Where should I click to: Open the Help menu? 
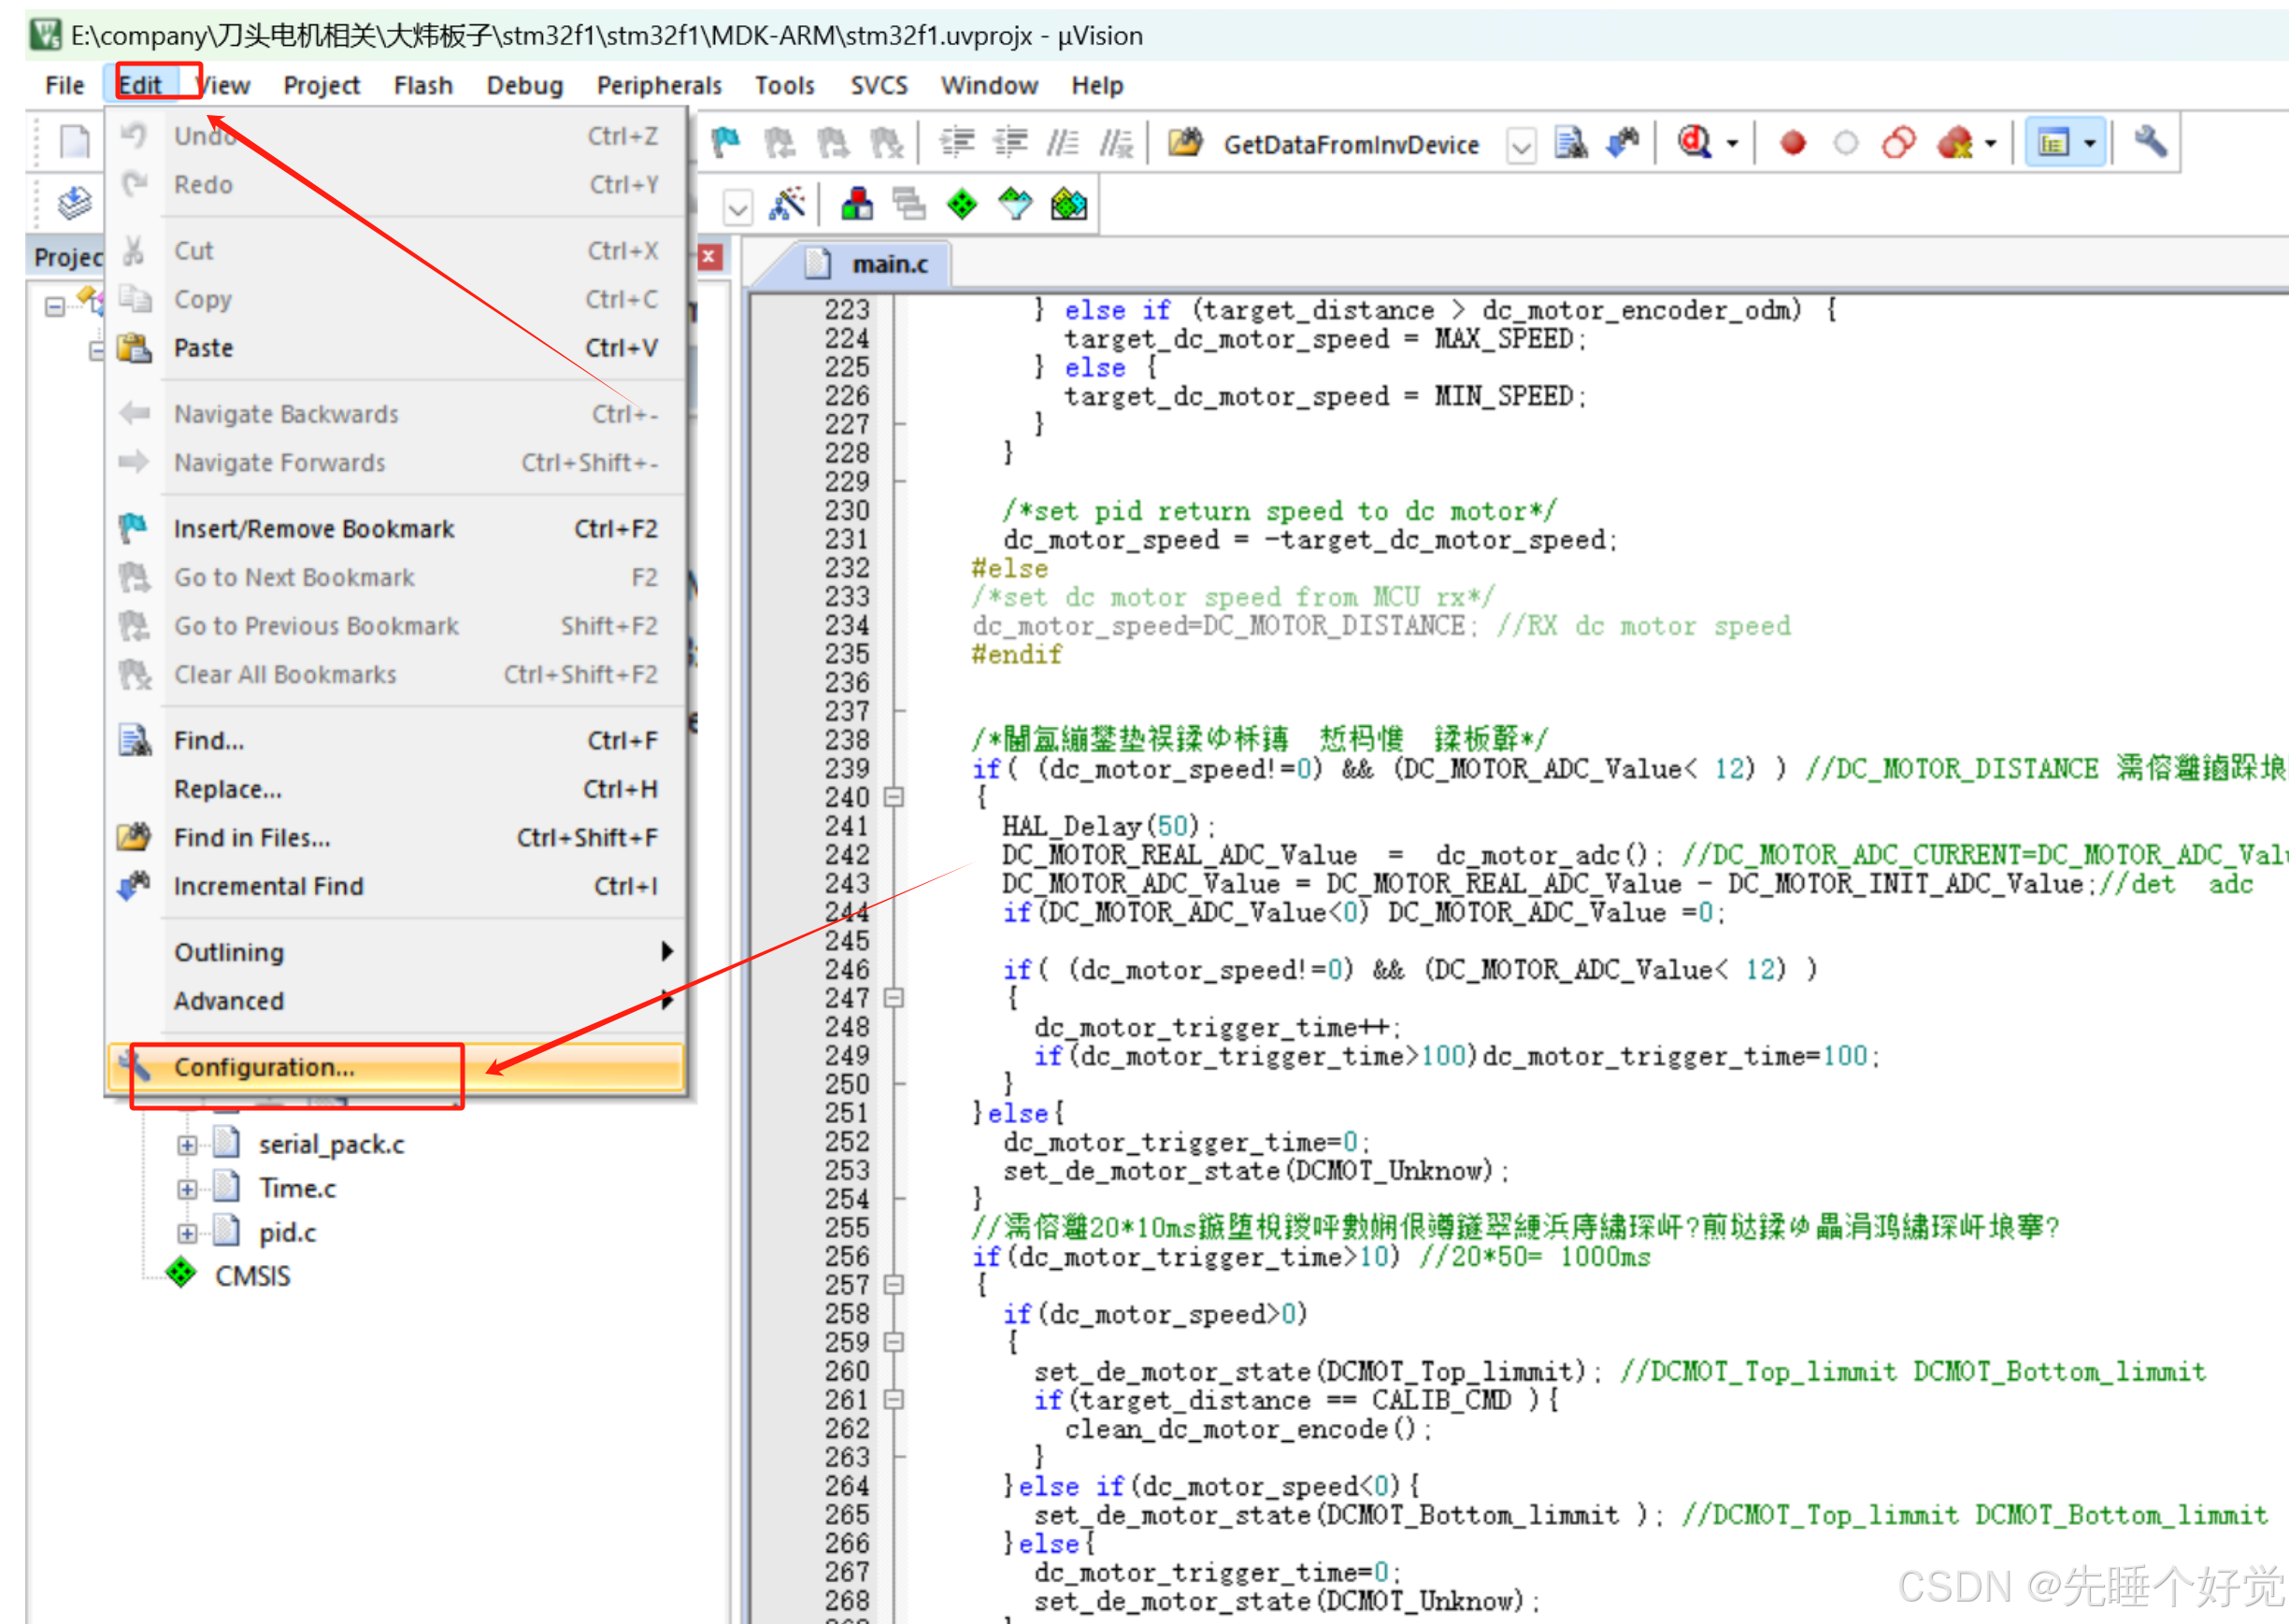[x=1097, y=86]
